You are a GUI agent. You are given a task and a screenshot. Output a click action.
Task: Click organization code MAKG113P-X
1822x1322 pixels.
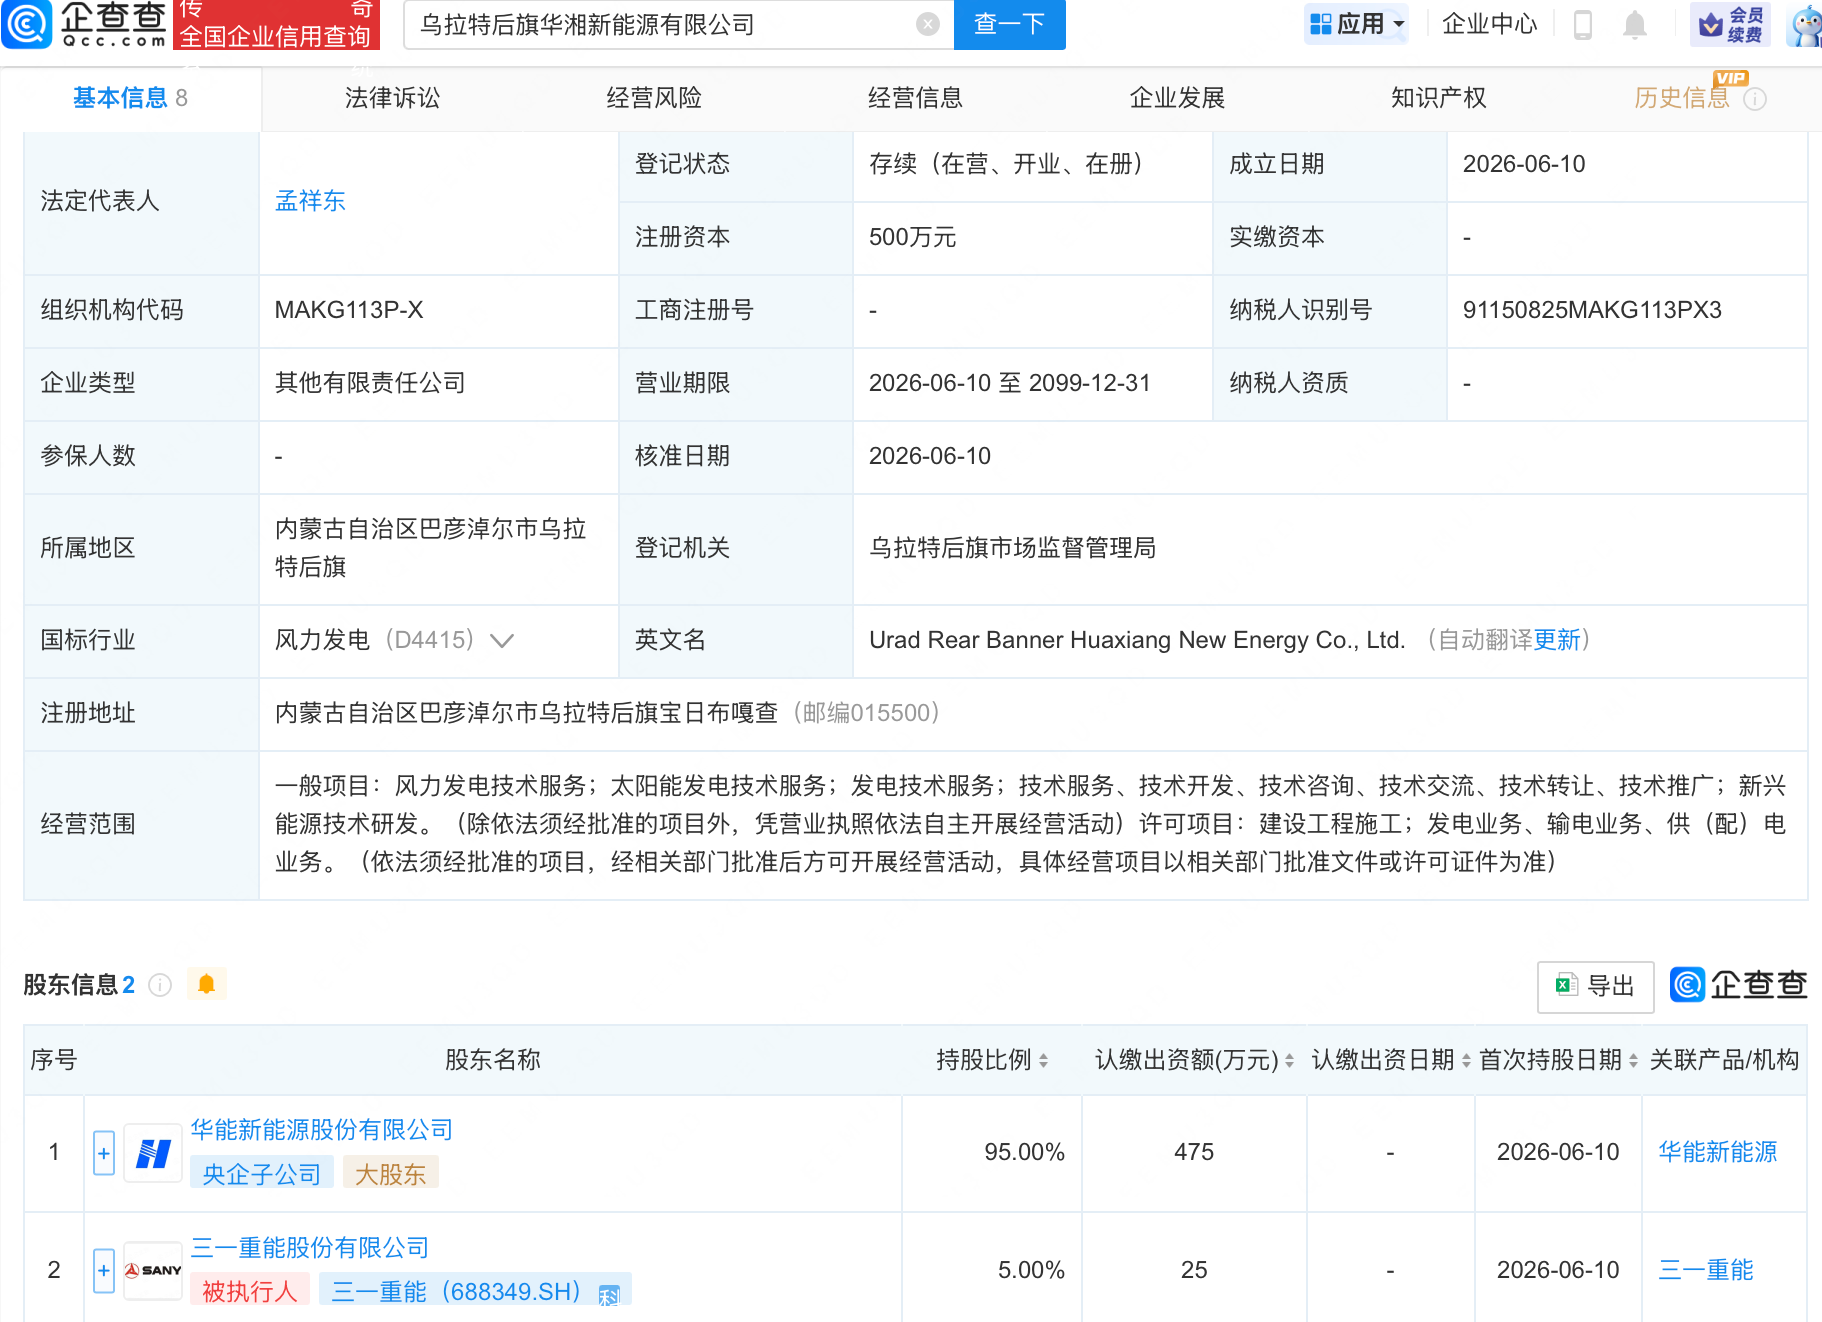coord(349,310)
